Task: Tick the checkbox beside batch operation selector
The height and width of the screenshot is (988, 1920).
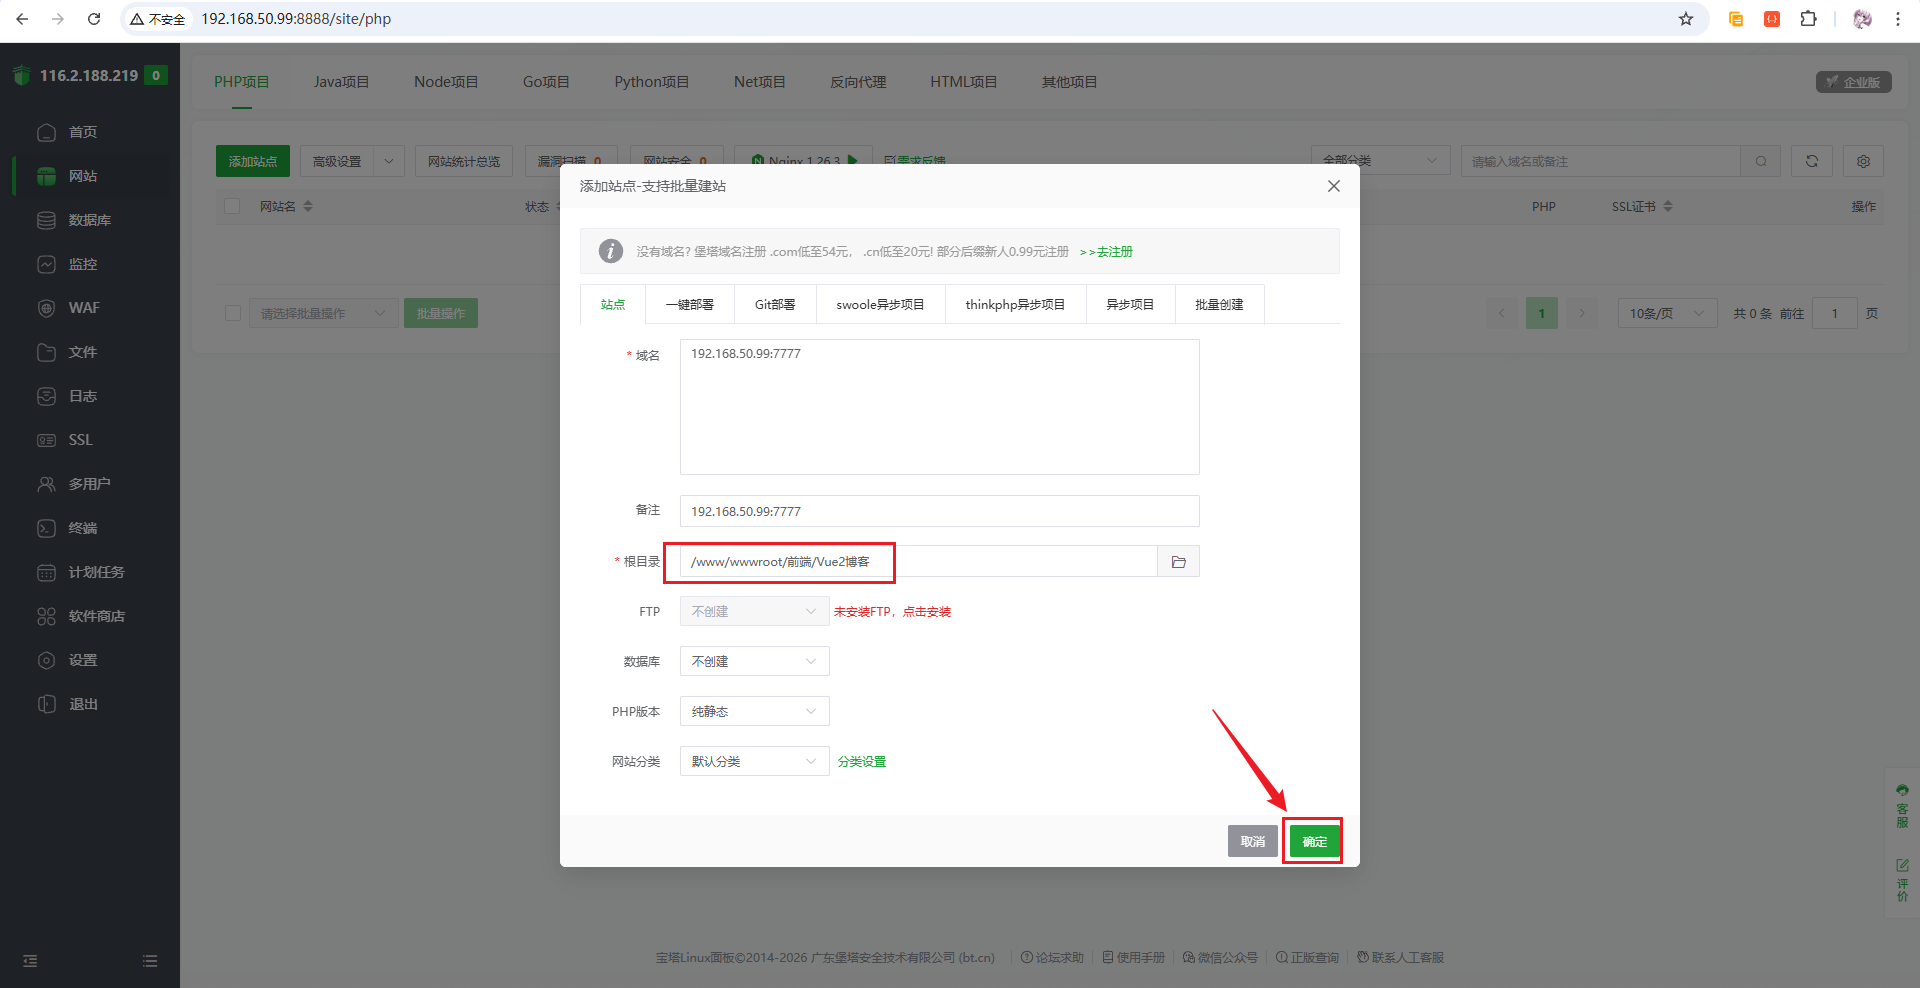Action: point(233,313)
